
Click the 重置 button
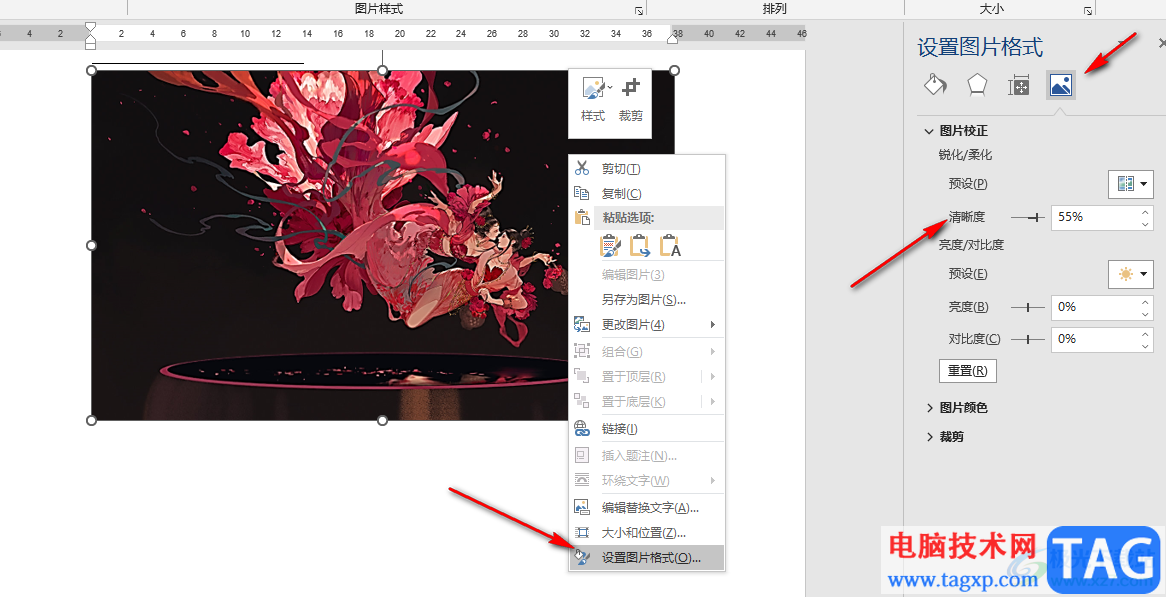click(967, 371)
